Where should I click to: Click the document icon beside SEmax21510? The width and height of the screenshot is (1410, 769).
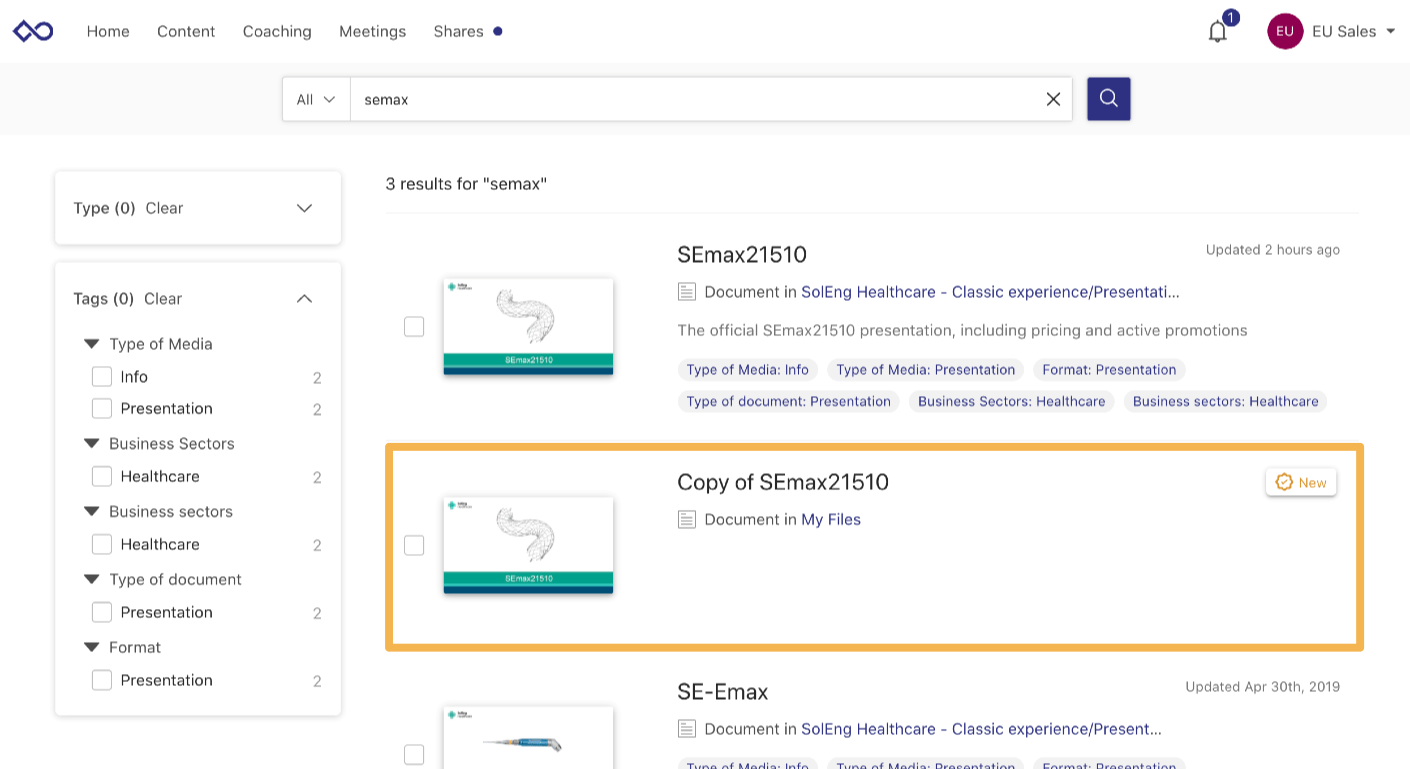click(x=686, y=291)
